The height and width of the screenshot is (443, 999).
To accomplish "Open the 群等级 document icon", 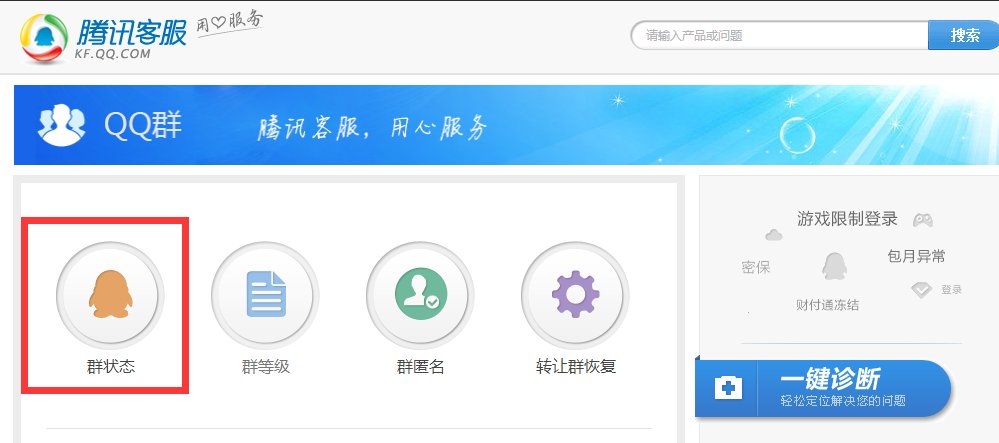I will [x=266, y=295].
